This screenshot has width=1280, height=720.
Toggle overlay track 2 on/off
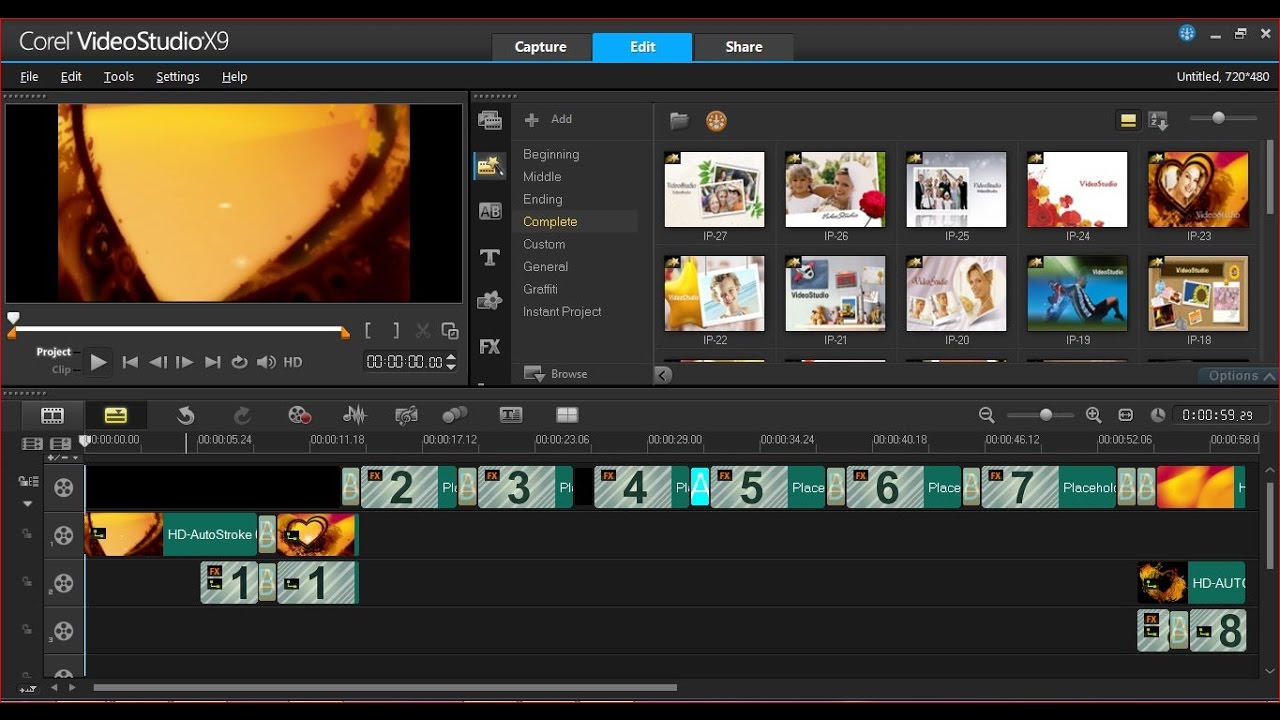point(63,583)
